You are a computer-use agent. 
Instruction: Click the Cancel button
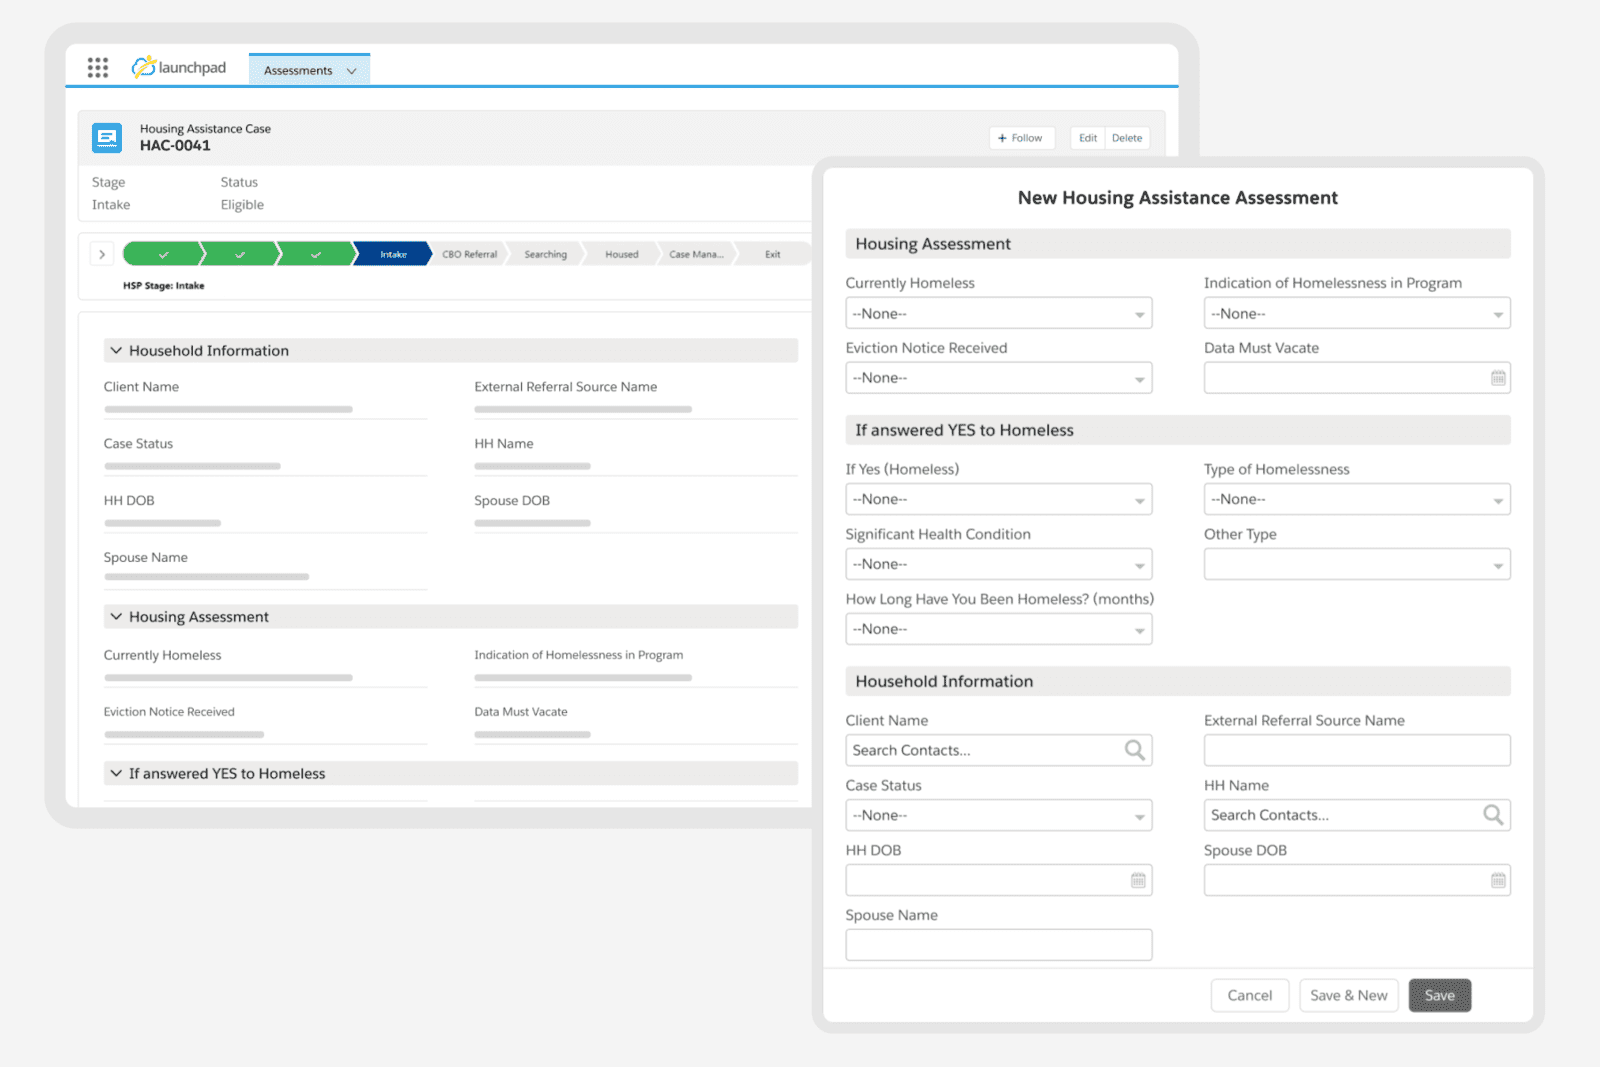pos(1250,995)
